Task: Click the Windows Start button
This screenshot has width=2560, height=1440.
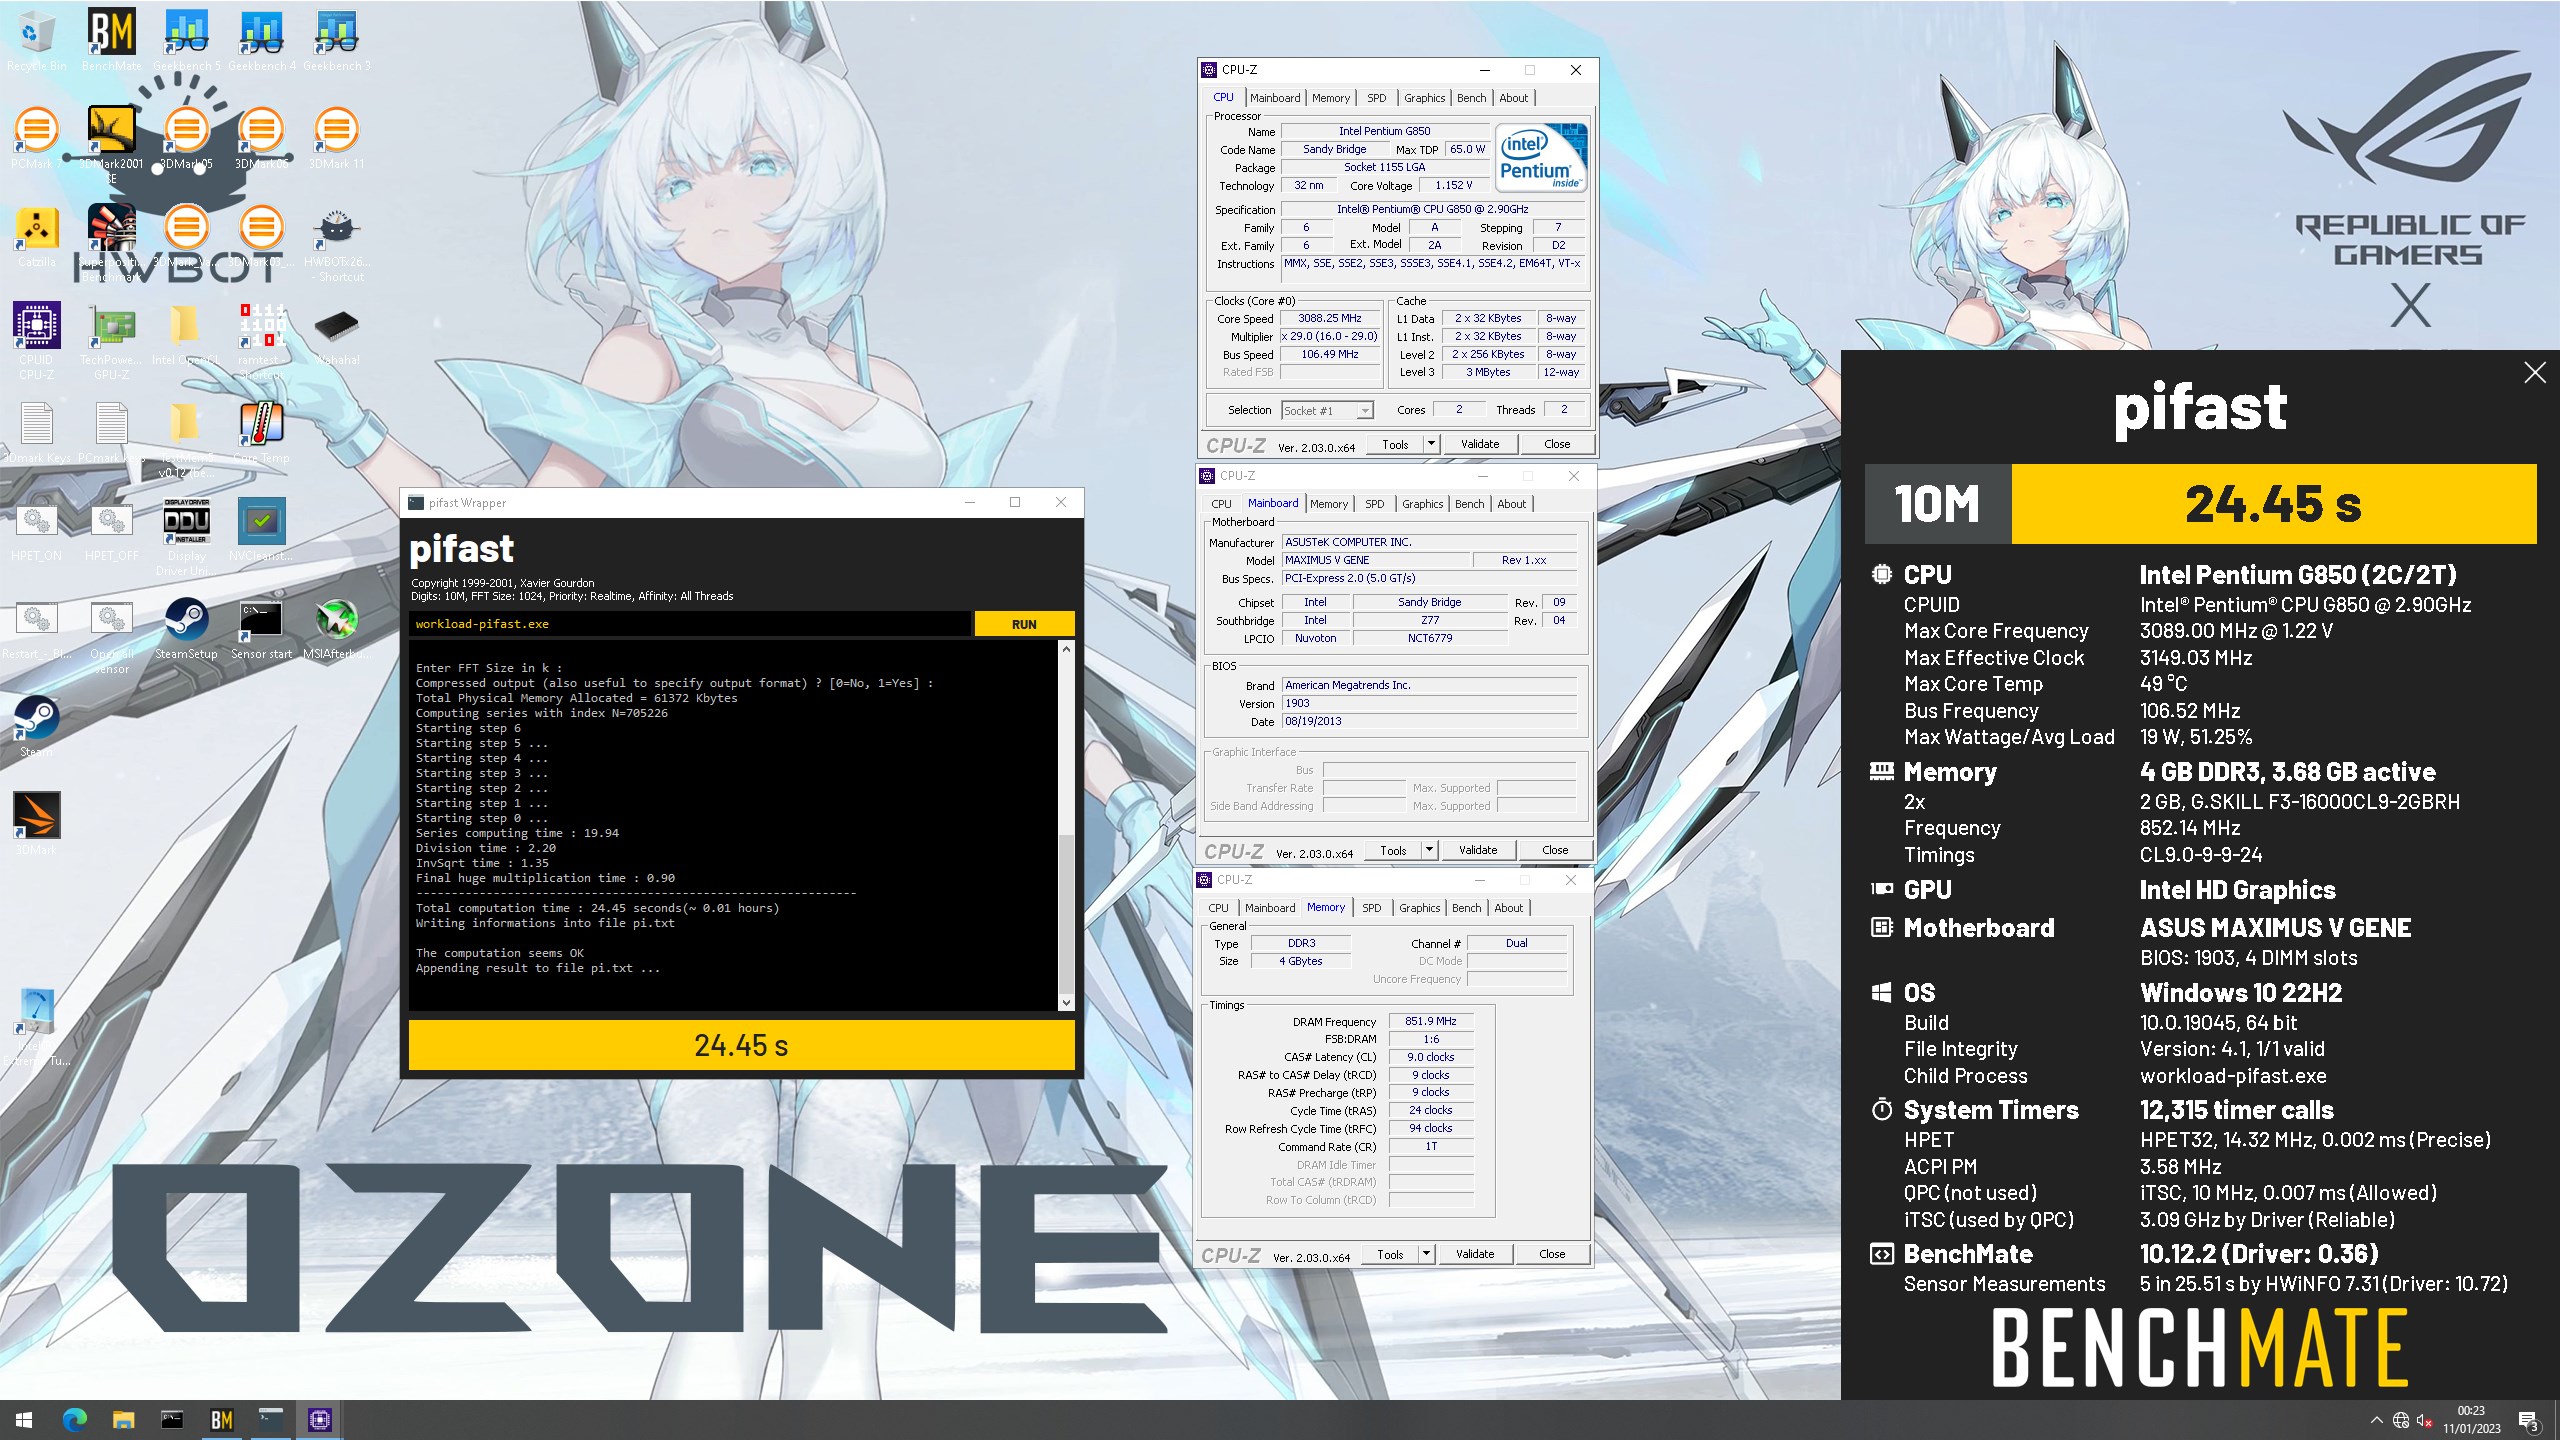Action: (x=24, y=1419)
